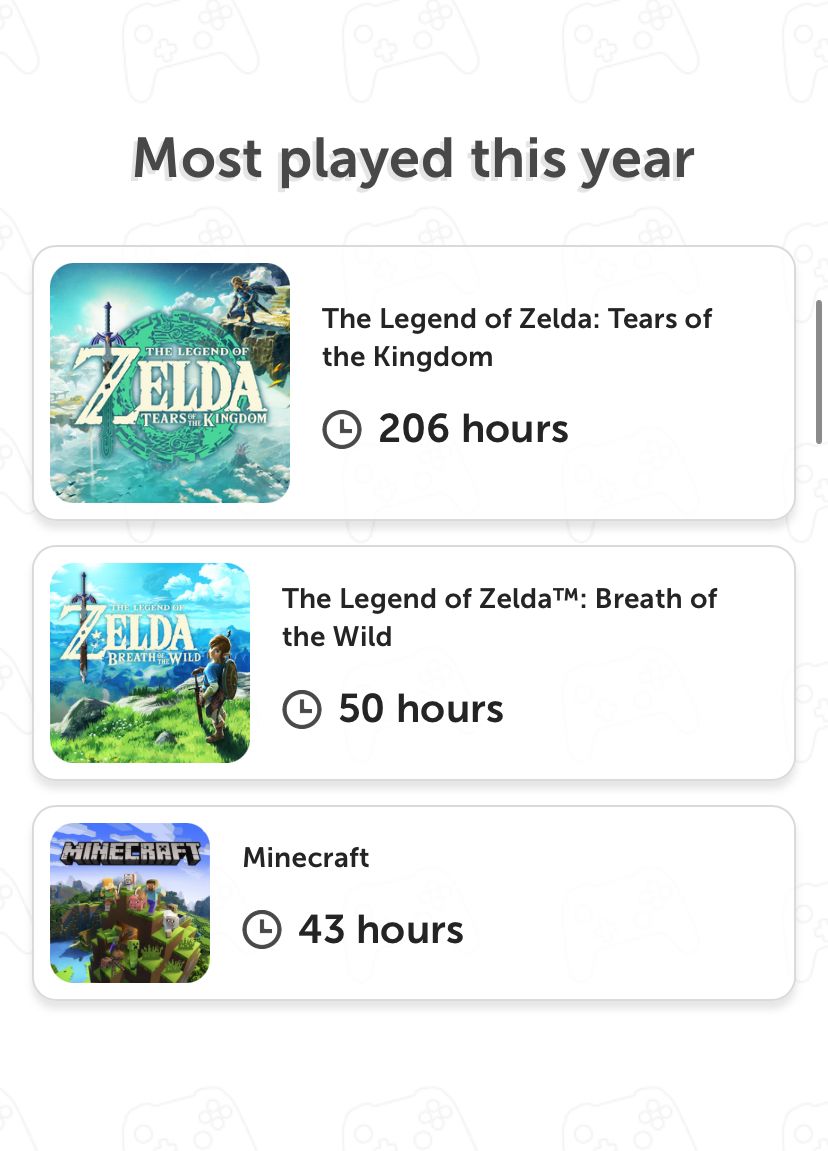Viewport: 828px width, 1151px height.
Task: Select the Minecraft game title text
Action: point(306,857)
